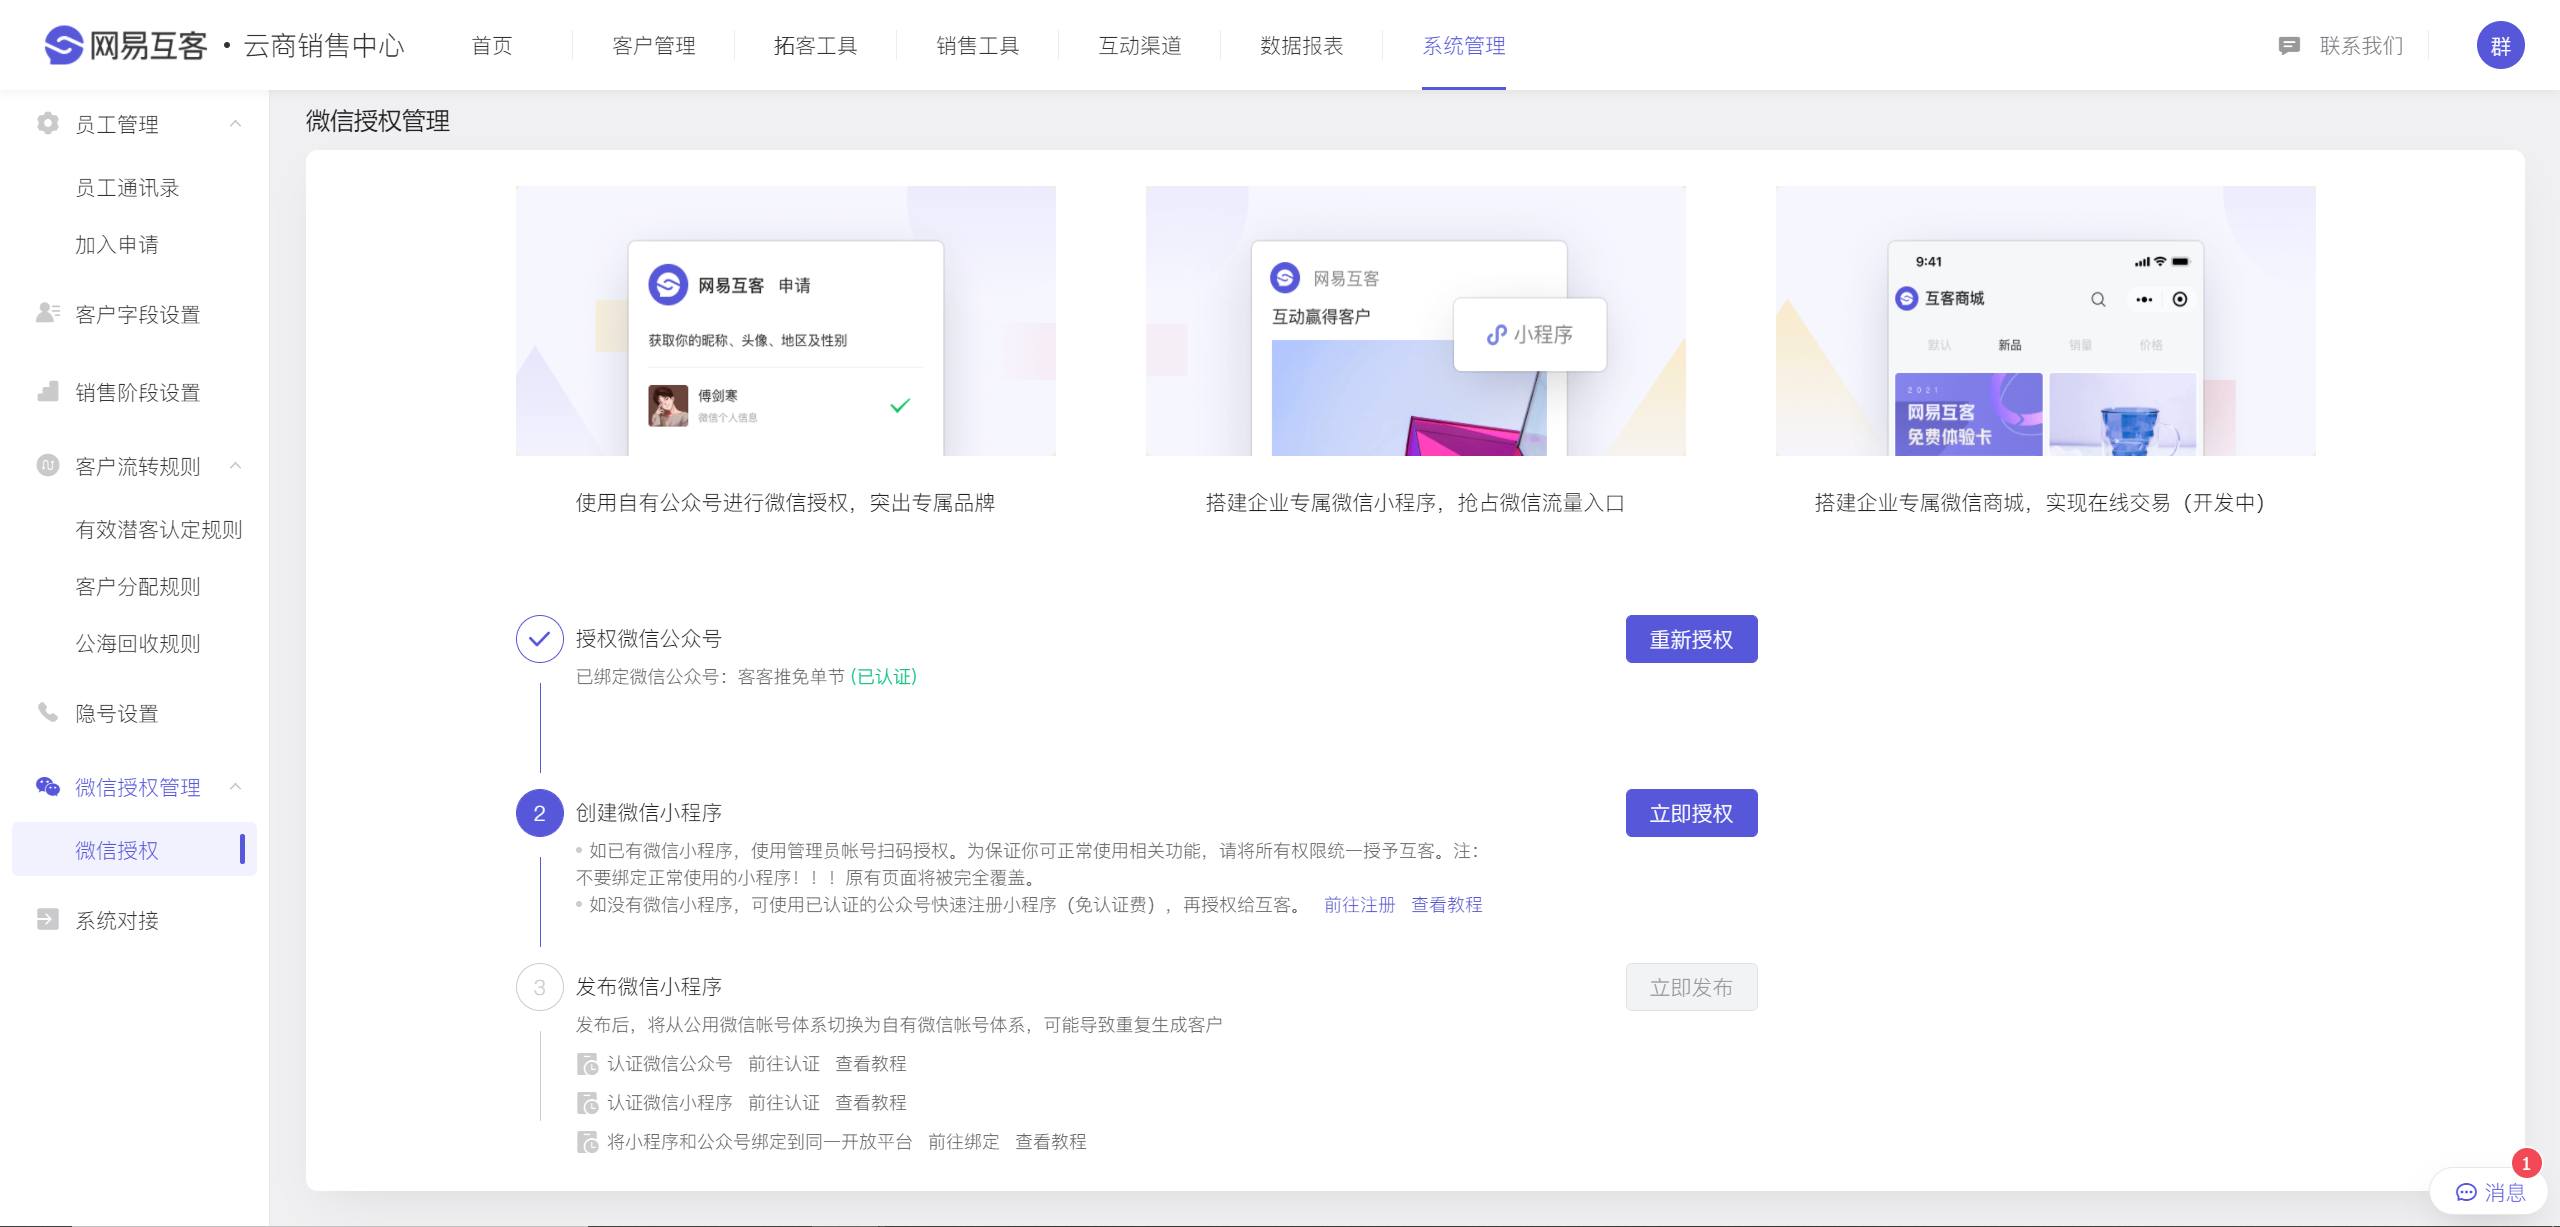Click the (已认证) status text
This screenshot has width=2560, height=1227.
pos(884,677)
